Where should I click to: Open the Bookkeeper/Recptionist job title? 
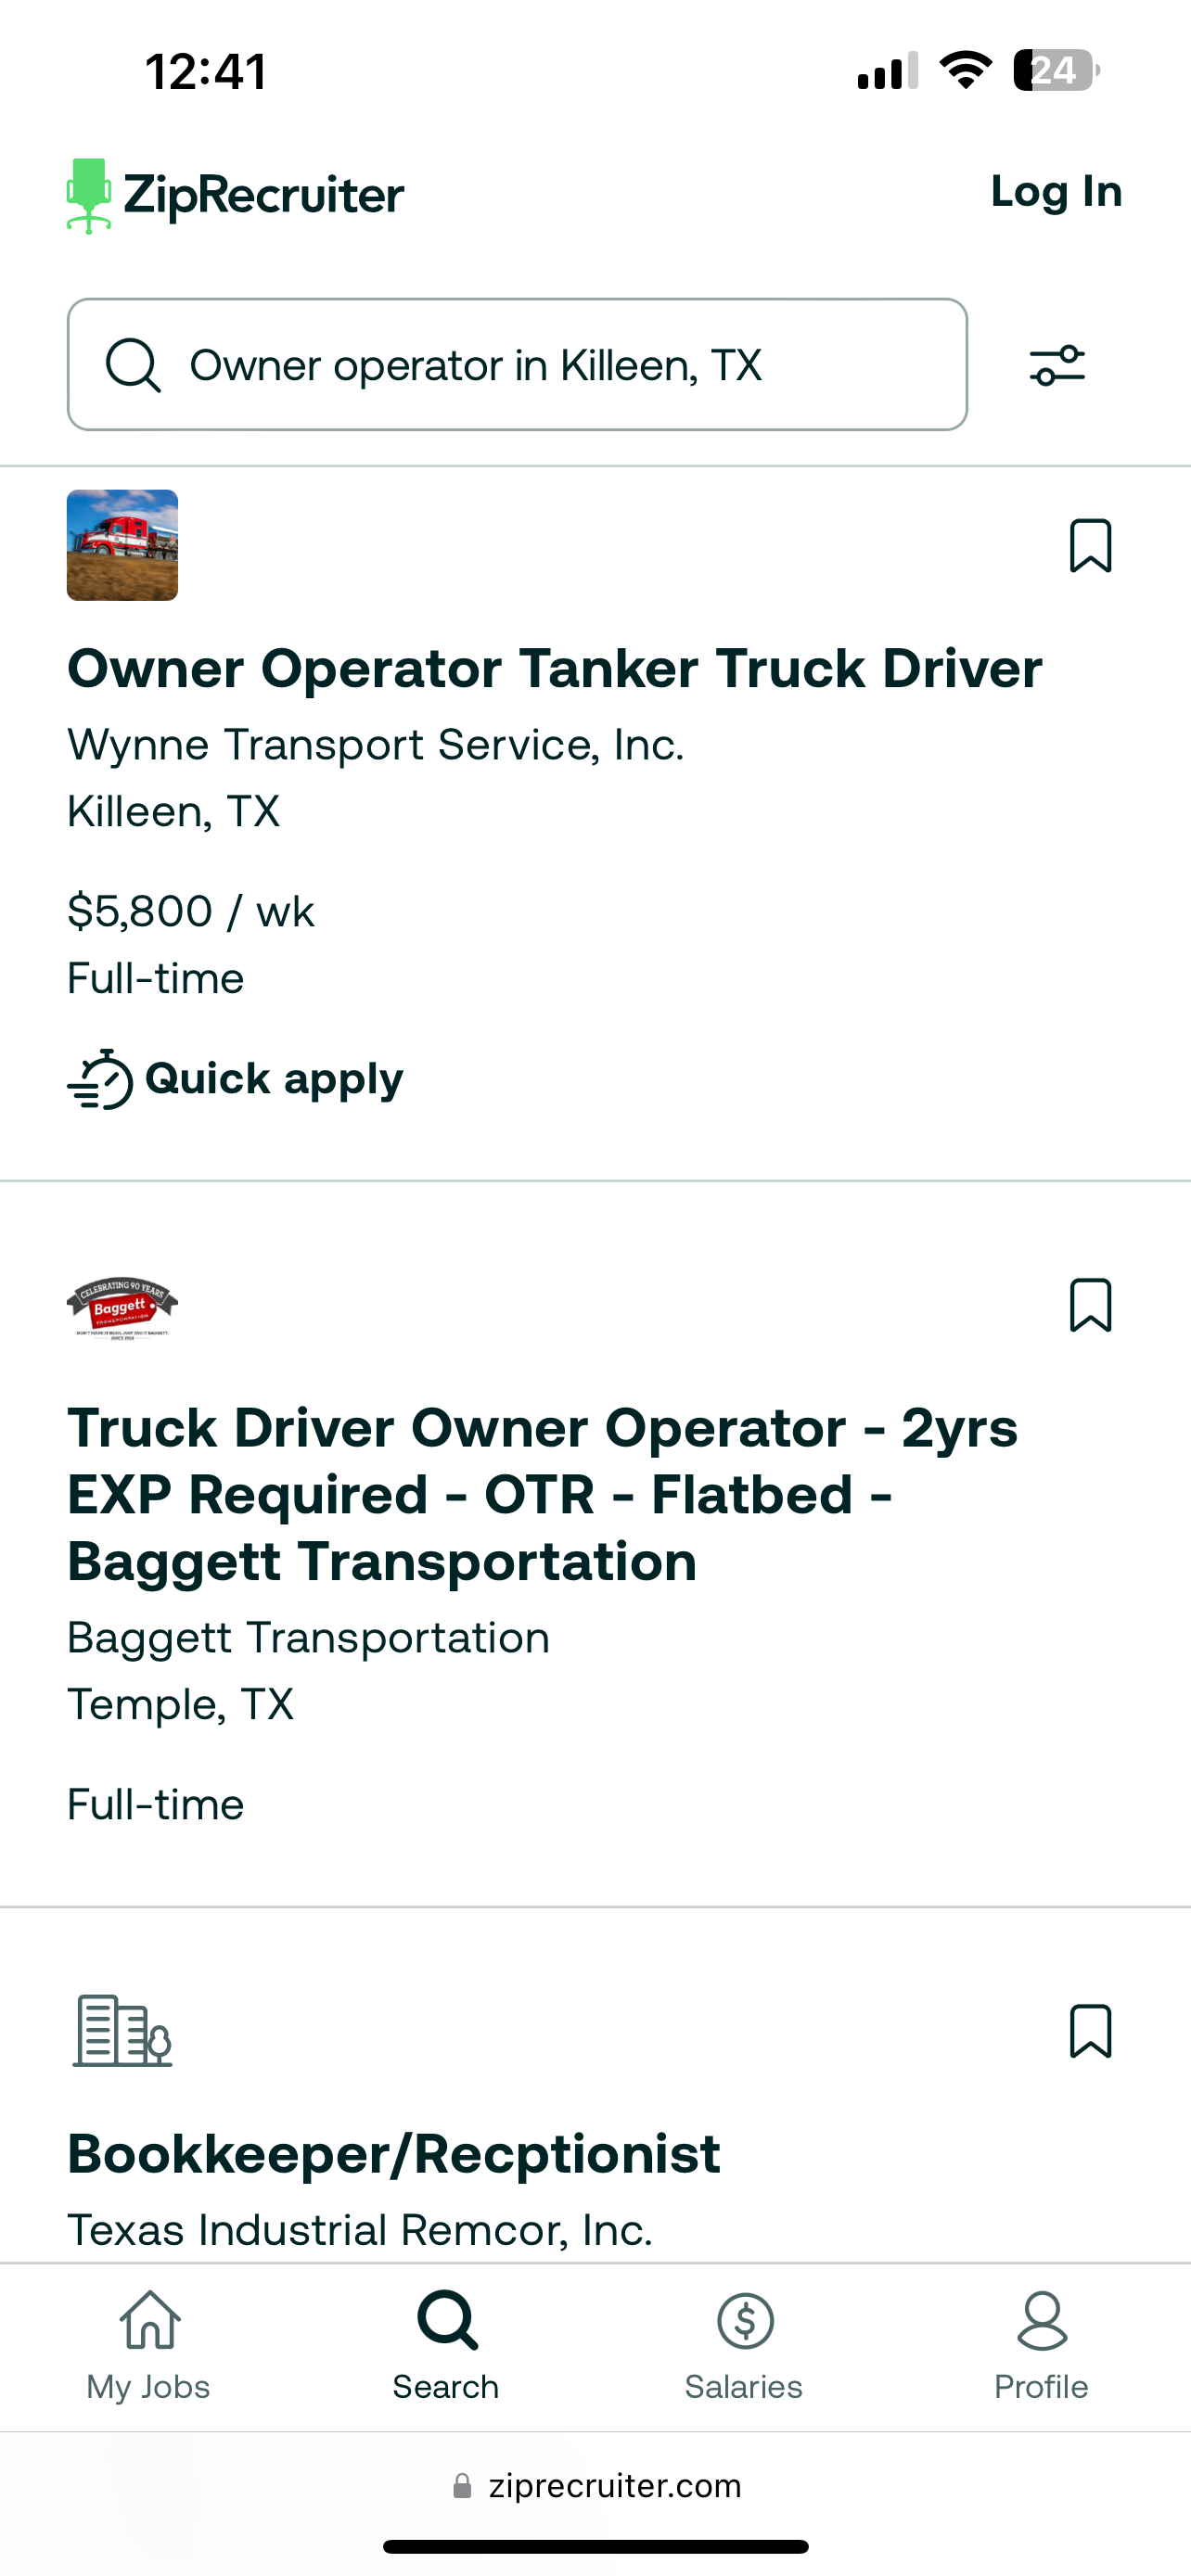click(393, 2154)
